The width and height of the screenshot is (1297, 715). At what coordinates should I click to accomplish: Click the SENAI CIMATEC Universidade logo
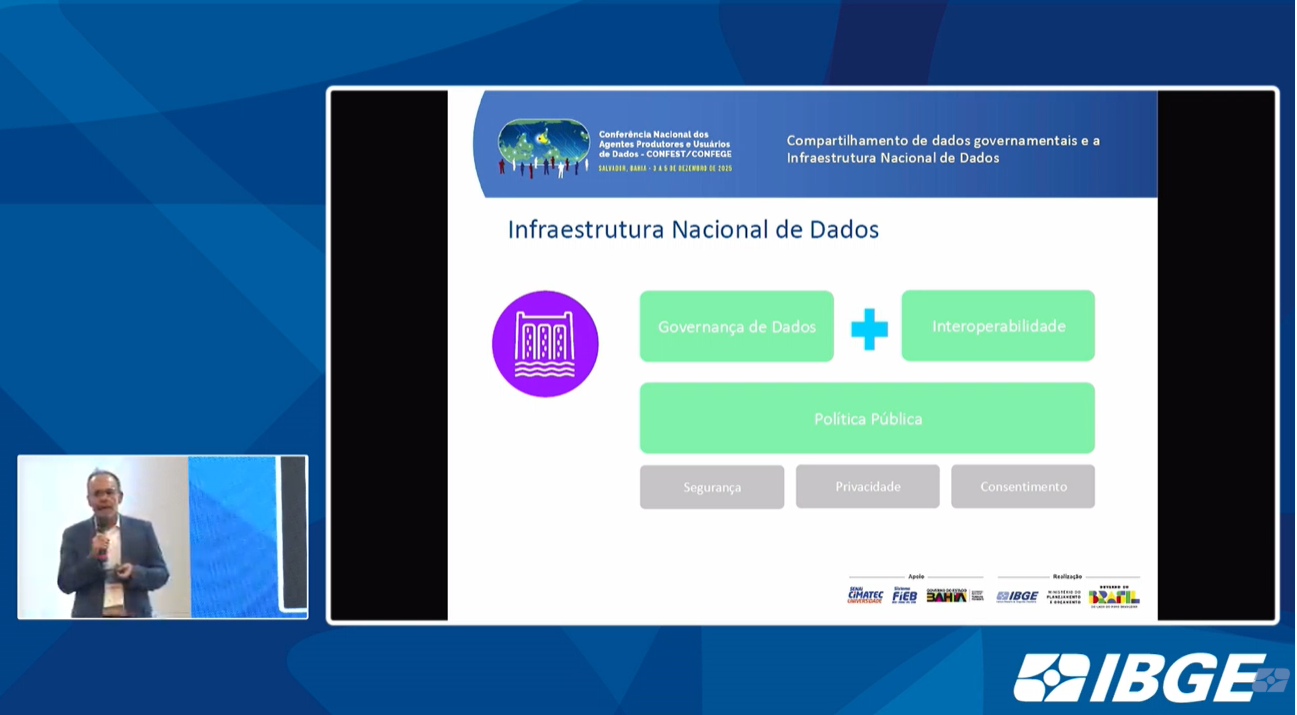pyautogui.click(x=865, y=596)
